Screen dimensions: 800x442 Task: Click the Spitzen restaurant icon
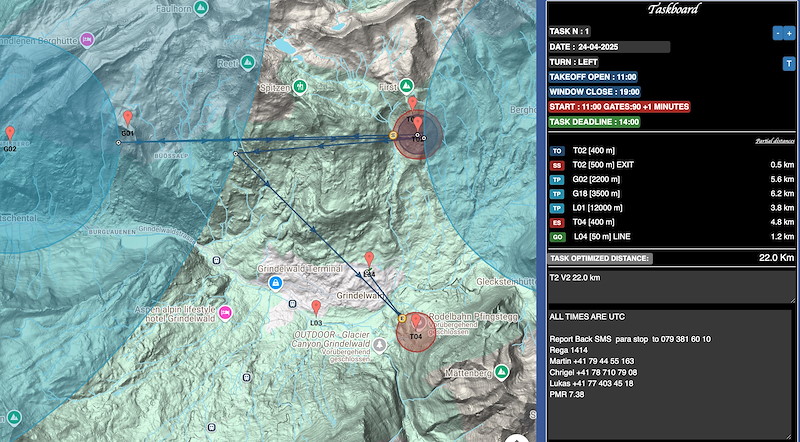click(x=301, y=86)
